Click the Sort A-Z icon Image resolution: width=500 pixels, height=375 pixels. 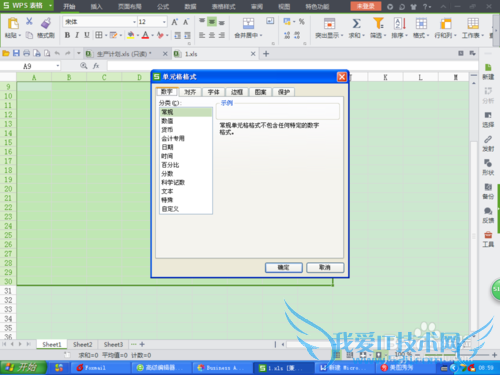pos(400,24)
